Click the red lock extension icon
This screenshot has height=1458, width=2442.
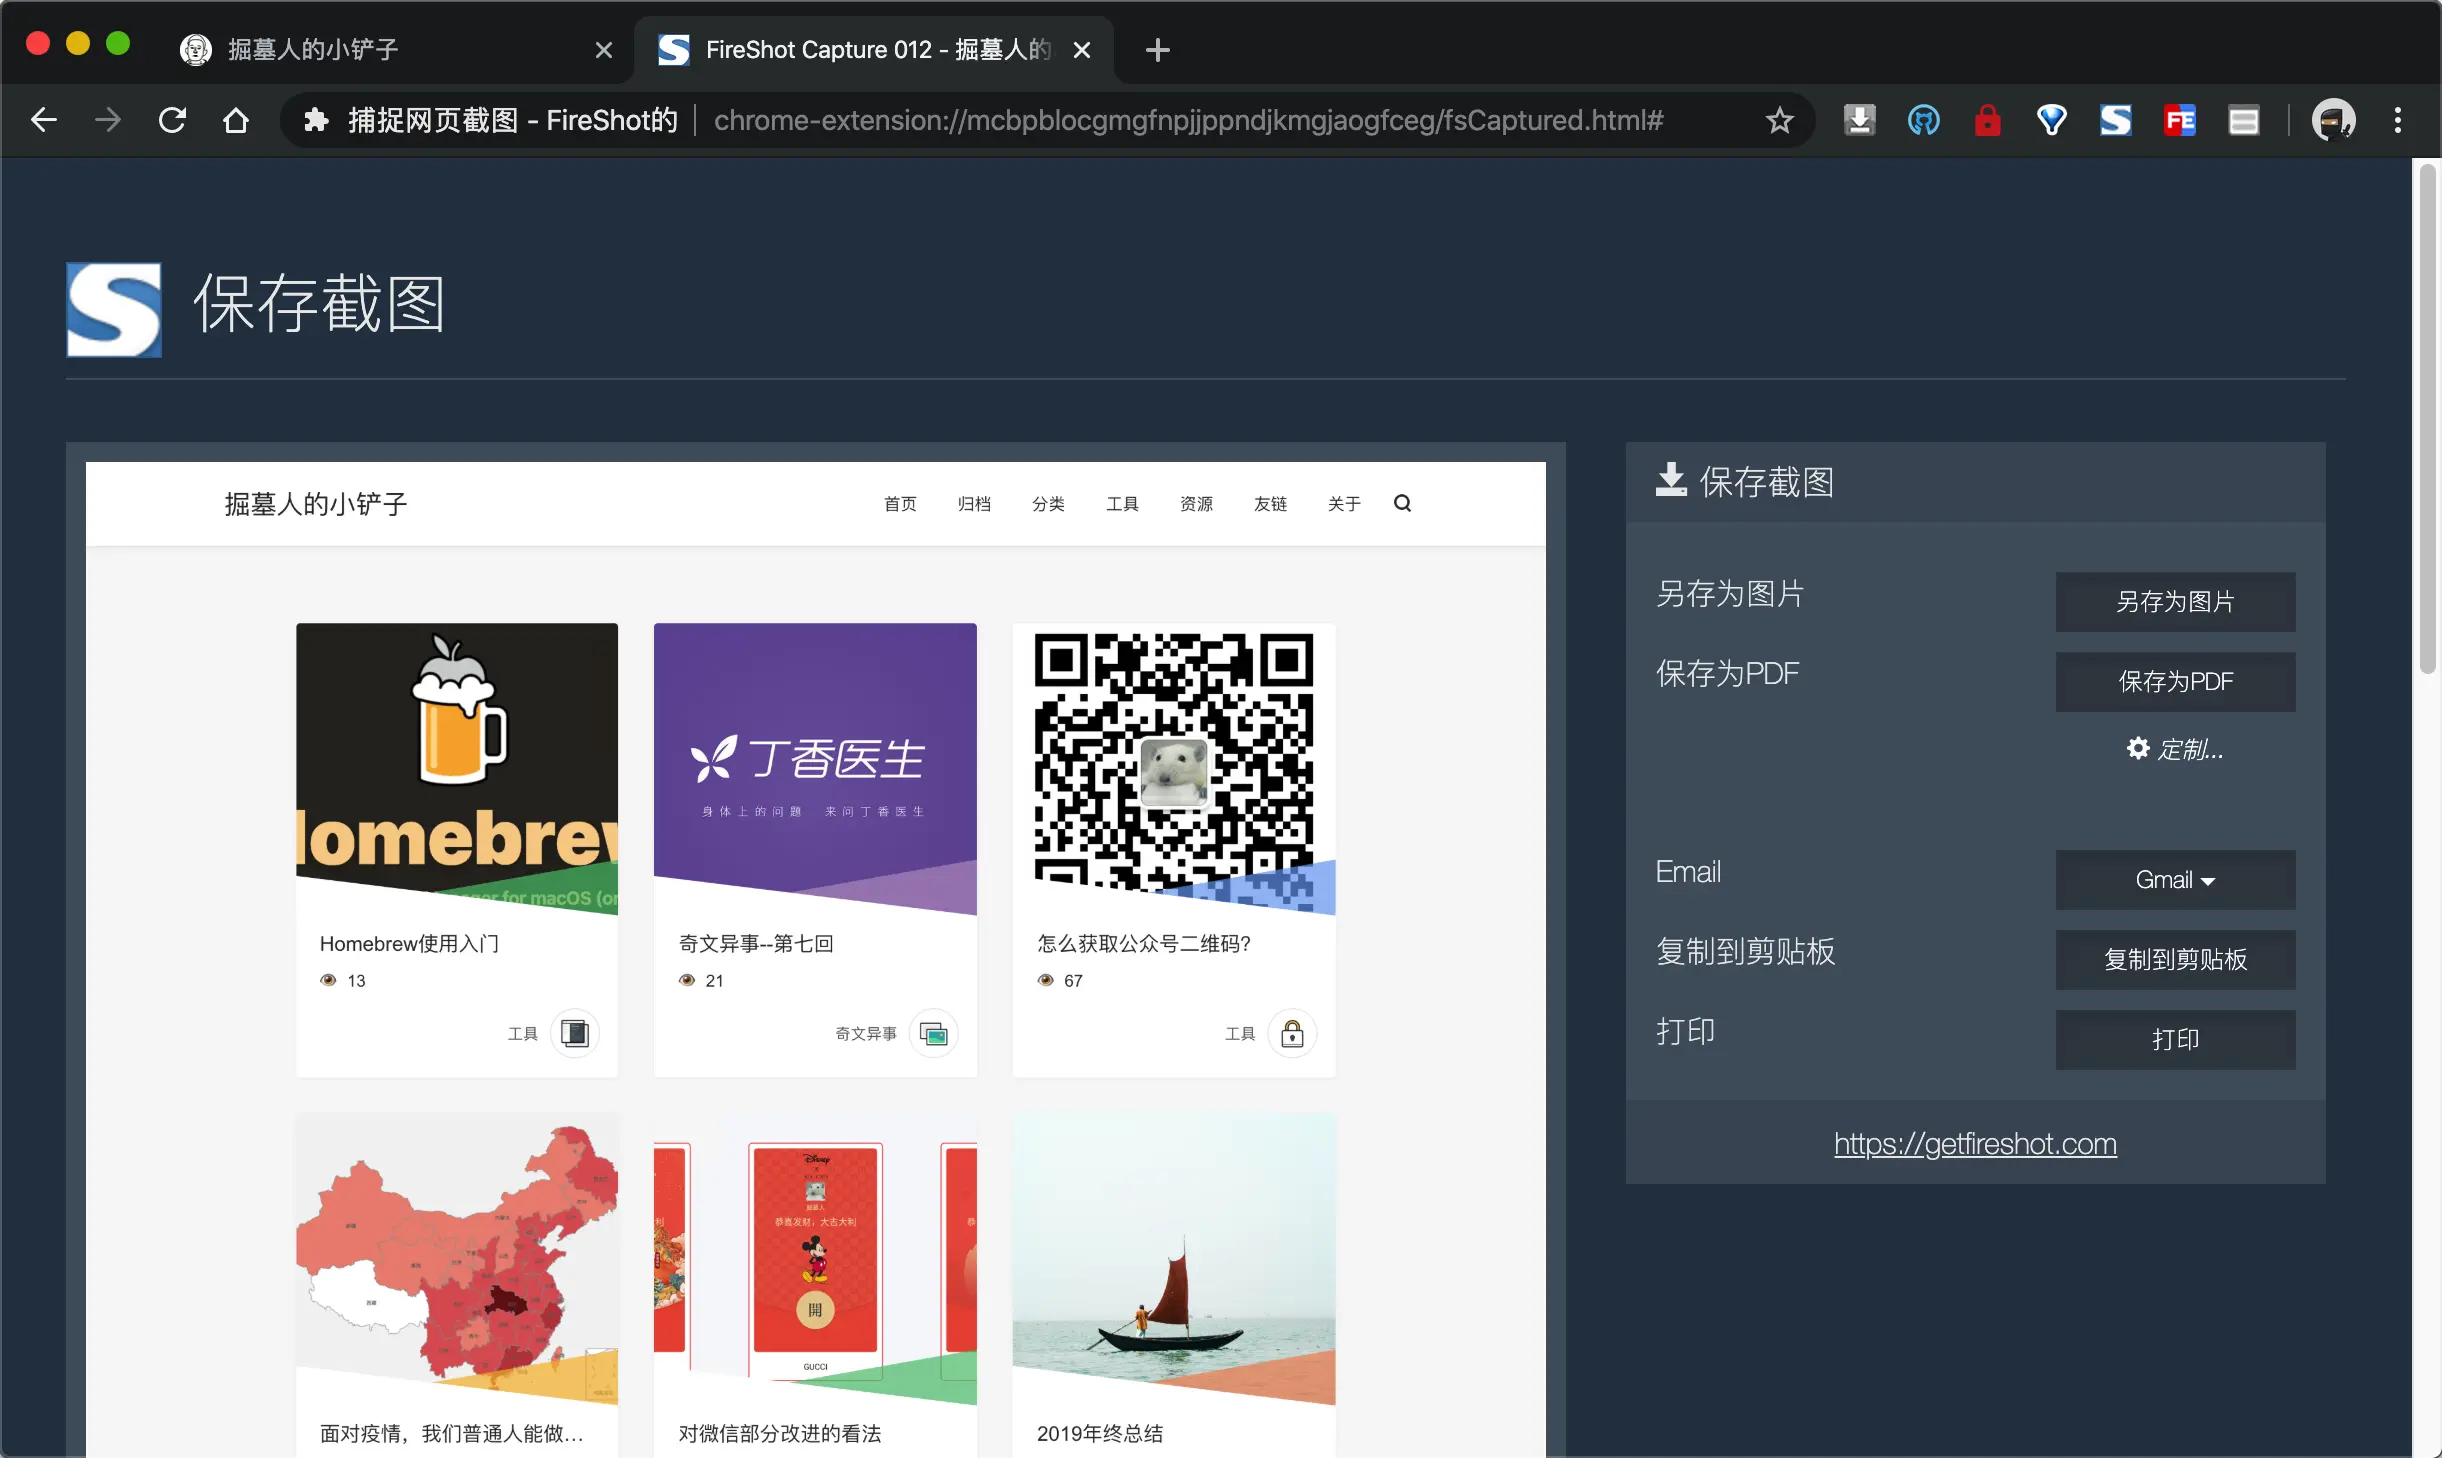1987,121
